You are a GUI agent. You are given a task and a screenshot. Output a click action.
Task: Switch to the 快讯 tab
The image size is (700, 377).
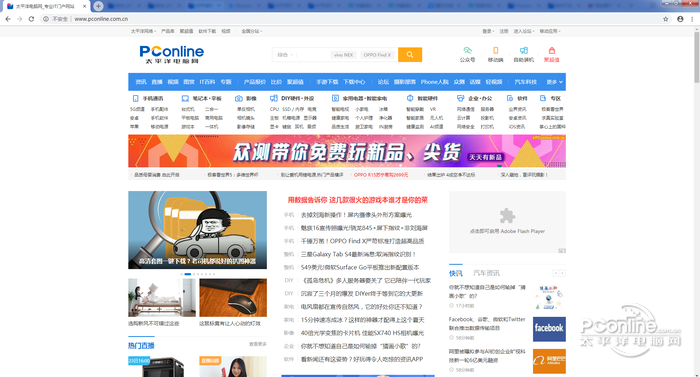[x=456, y=273]
